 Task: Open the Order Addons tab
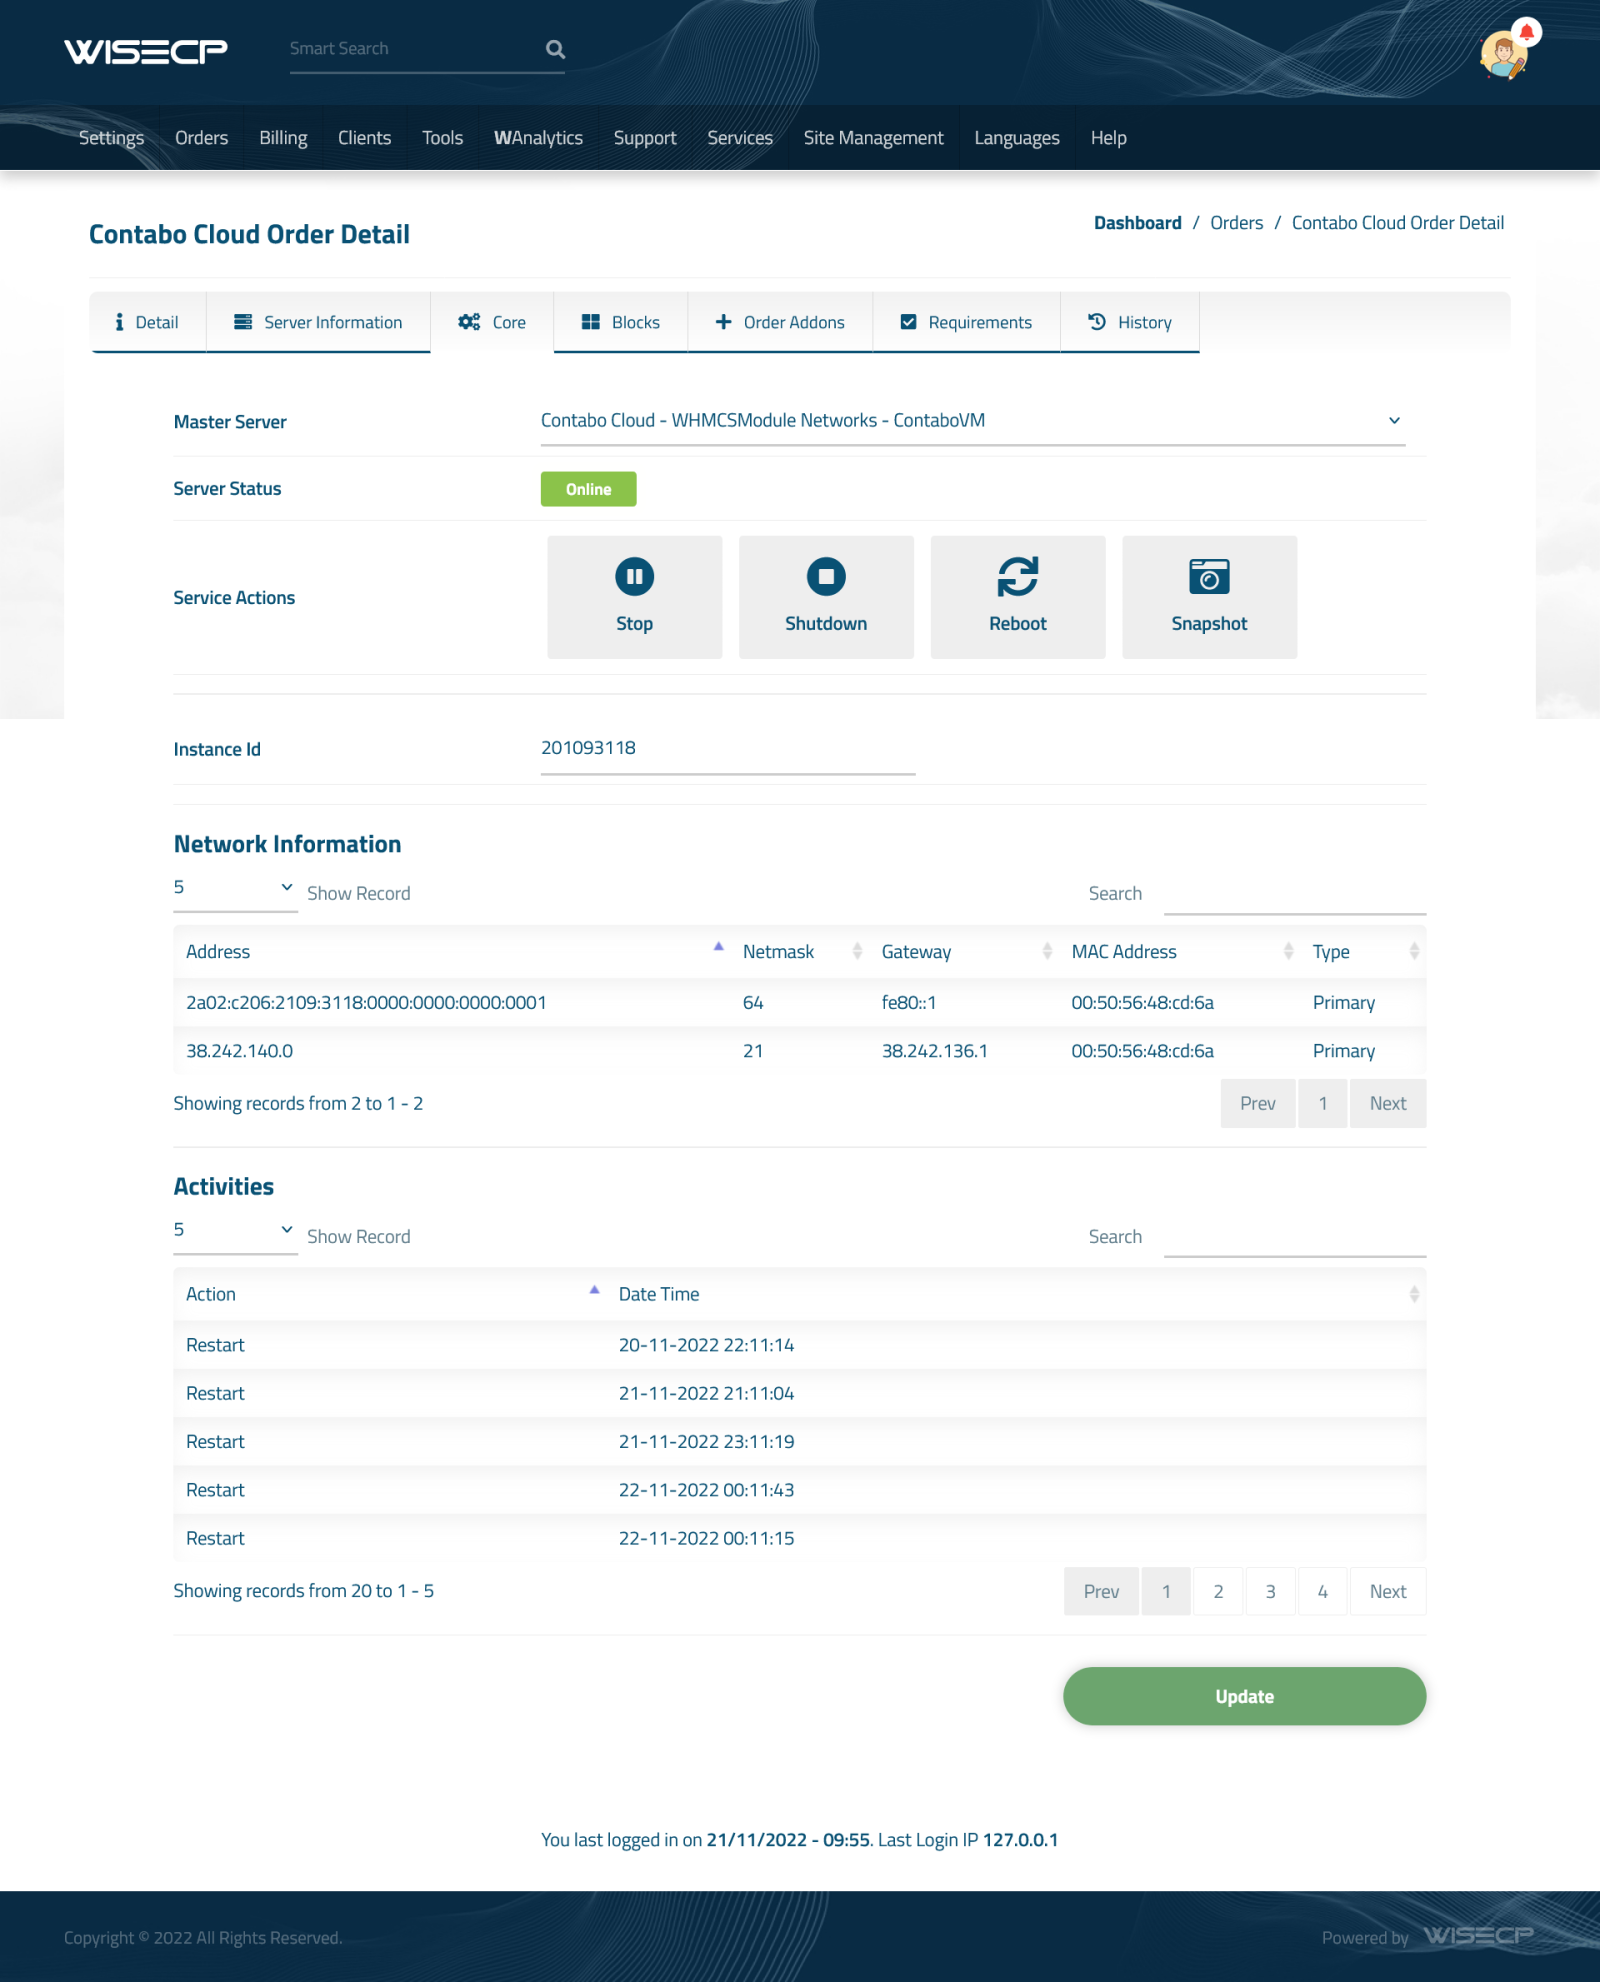point(780,322)
